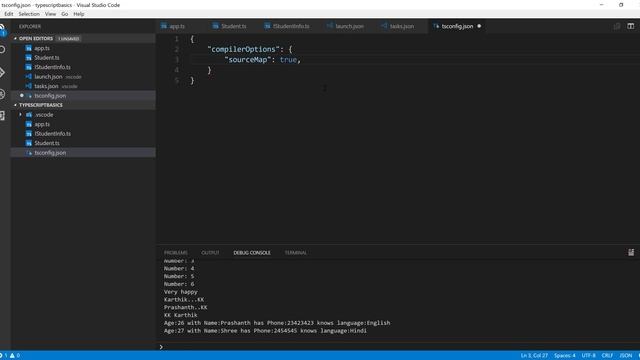640x360 pixels.
Task: Open the Debug view icon
Action: click(2, 94)
